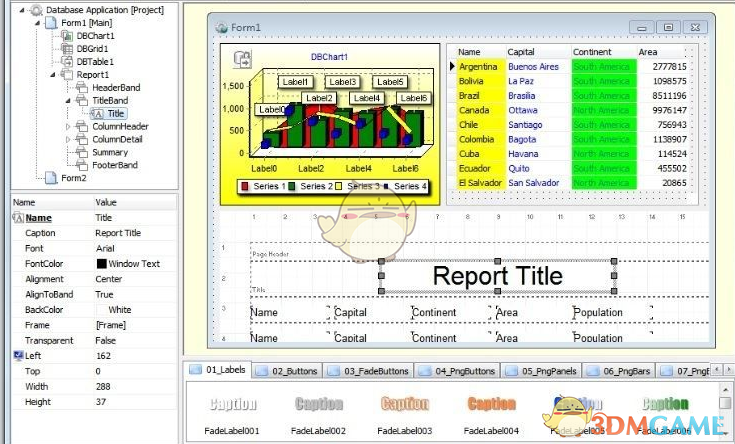
Task: Click the Height value 37
Action: coord(101,402)
